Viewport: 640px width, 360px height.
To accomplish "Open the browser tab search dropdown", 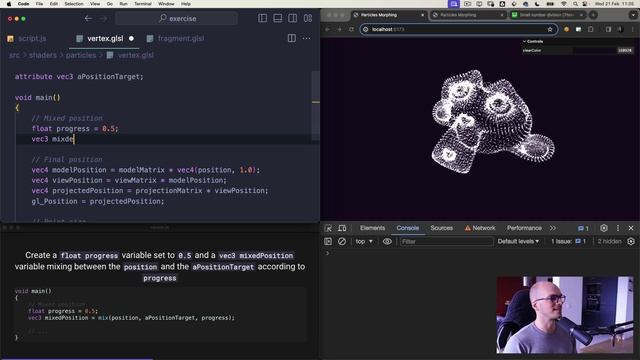I will (x=633, y=15).
